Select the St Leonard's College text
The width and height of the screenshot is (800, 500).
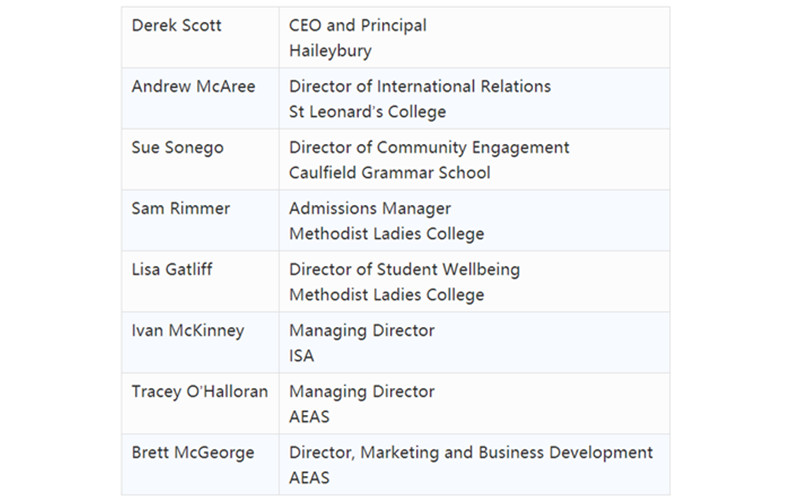tap(367, 111)
